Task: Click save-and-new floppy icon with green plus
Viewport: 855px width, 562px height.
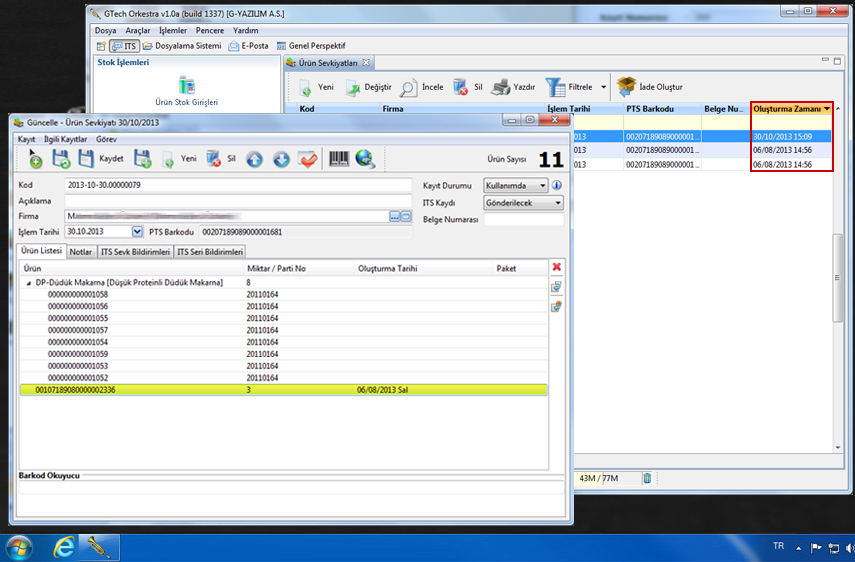Action: [142, 159]
